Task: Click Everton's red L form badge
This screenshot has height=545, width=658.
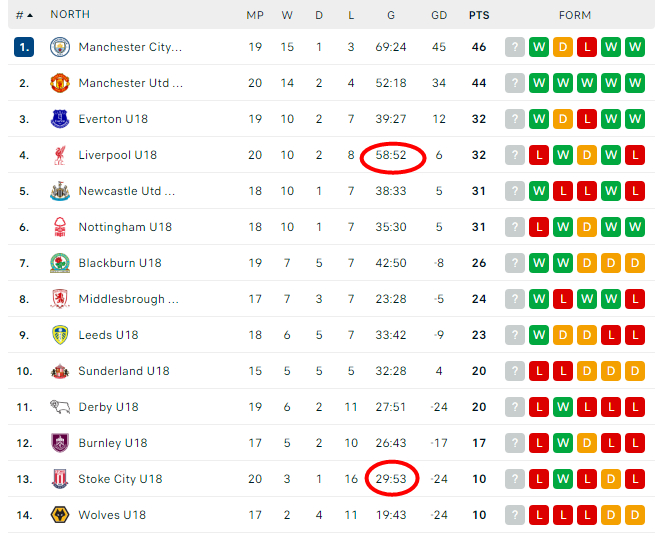Action: point(587,119)
